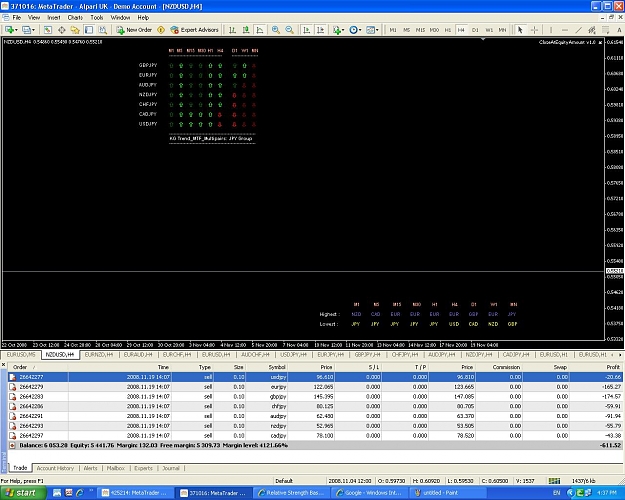The image size is (625, 500).
Task: Switch timeframe to D1
Action: (475, 30)
